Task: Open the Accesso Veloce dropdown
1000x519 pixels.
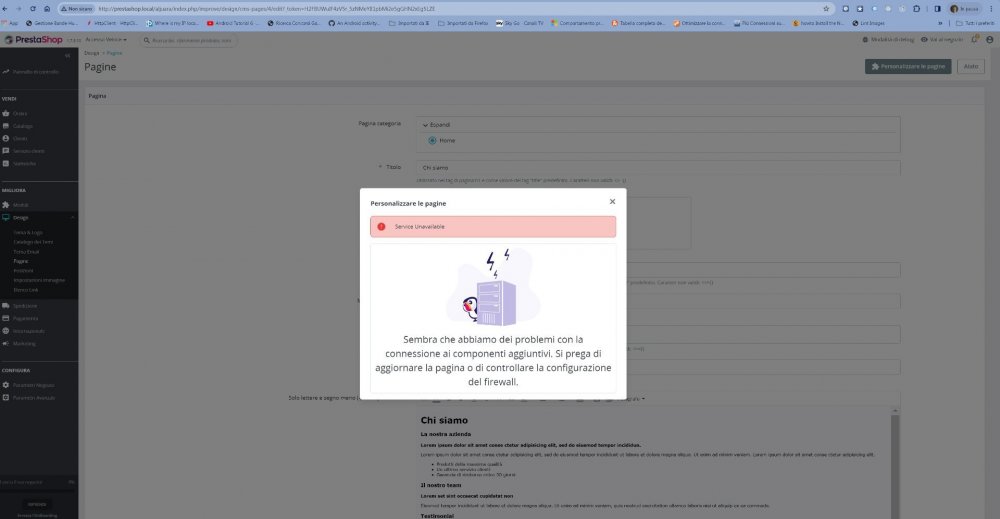Action: (106, 40)
